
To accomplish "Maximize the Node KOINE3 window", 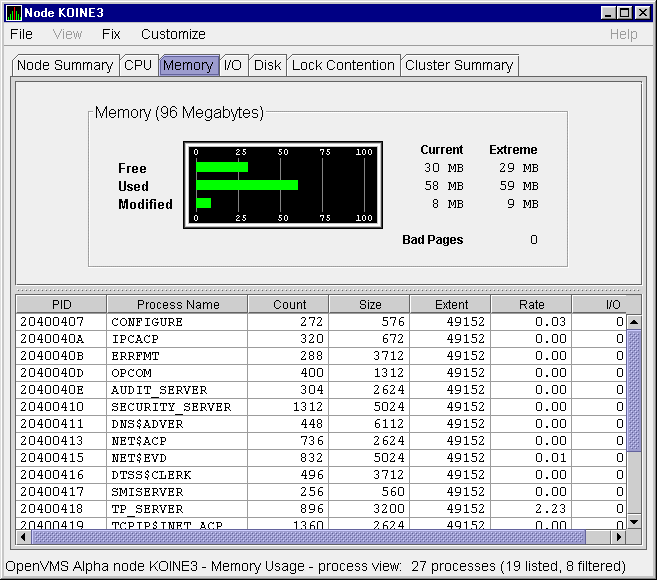I will click(625, 13).
